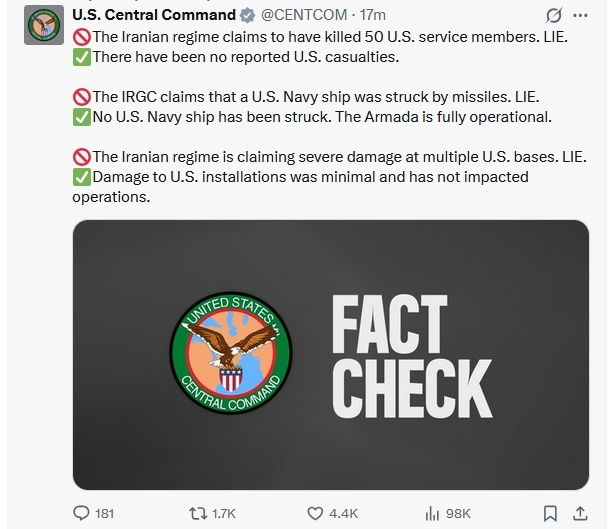Click the 1.7K reposts count
The image size is (611, 529).
pyautogui.click(x=224, y=513)
